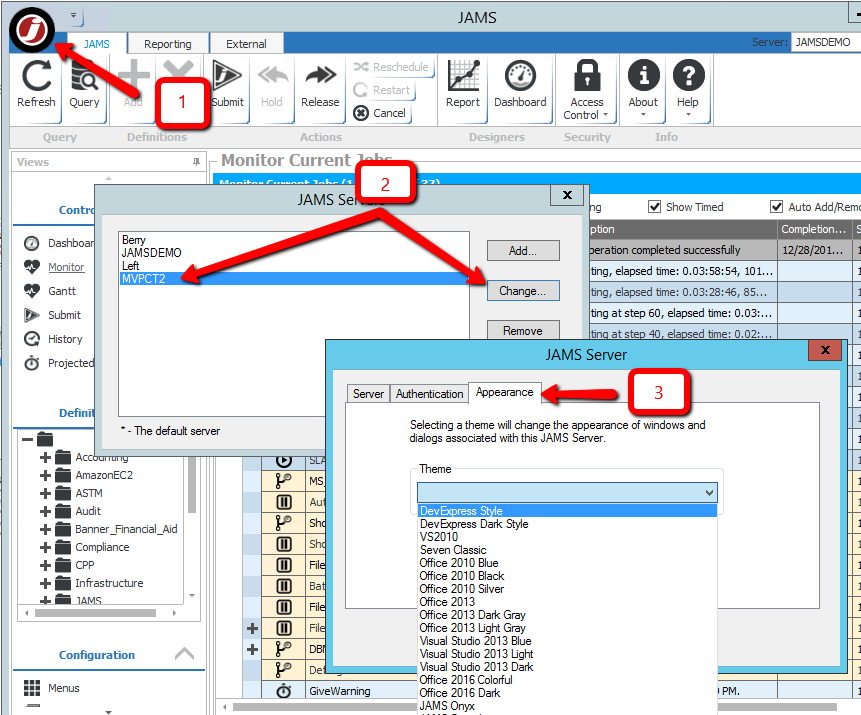The image size is (861, 715).
Task: Expand the Accounting folder
Action: [46, 457]
